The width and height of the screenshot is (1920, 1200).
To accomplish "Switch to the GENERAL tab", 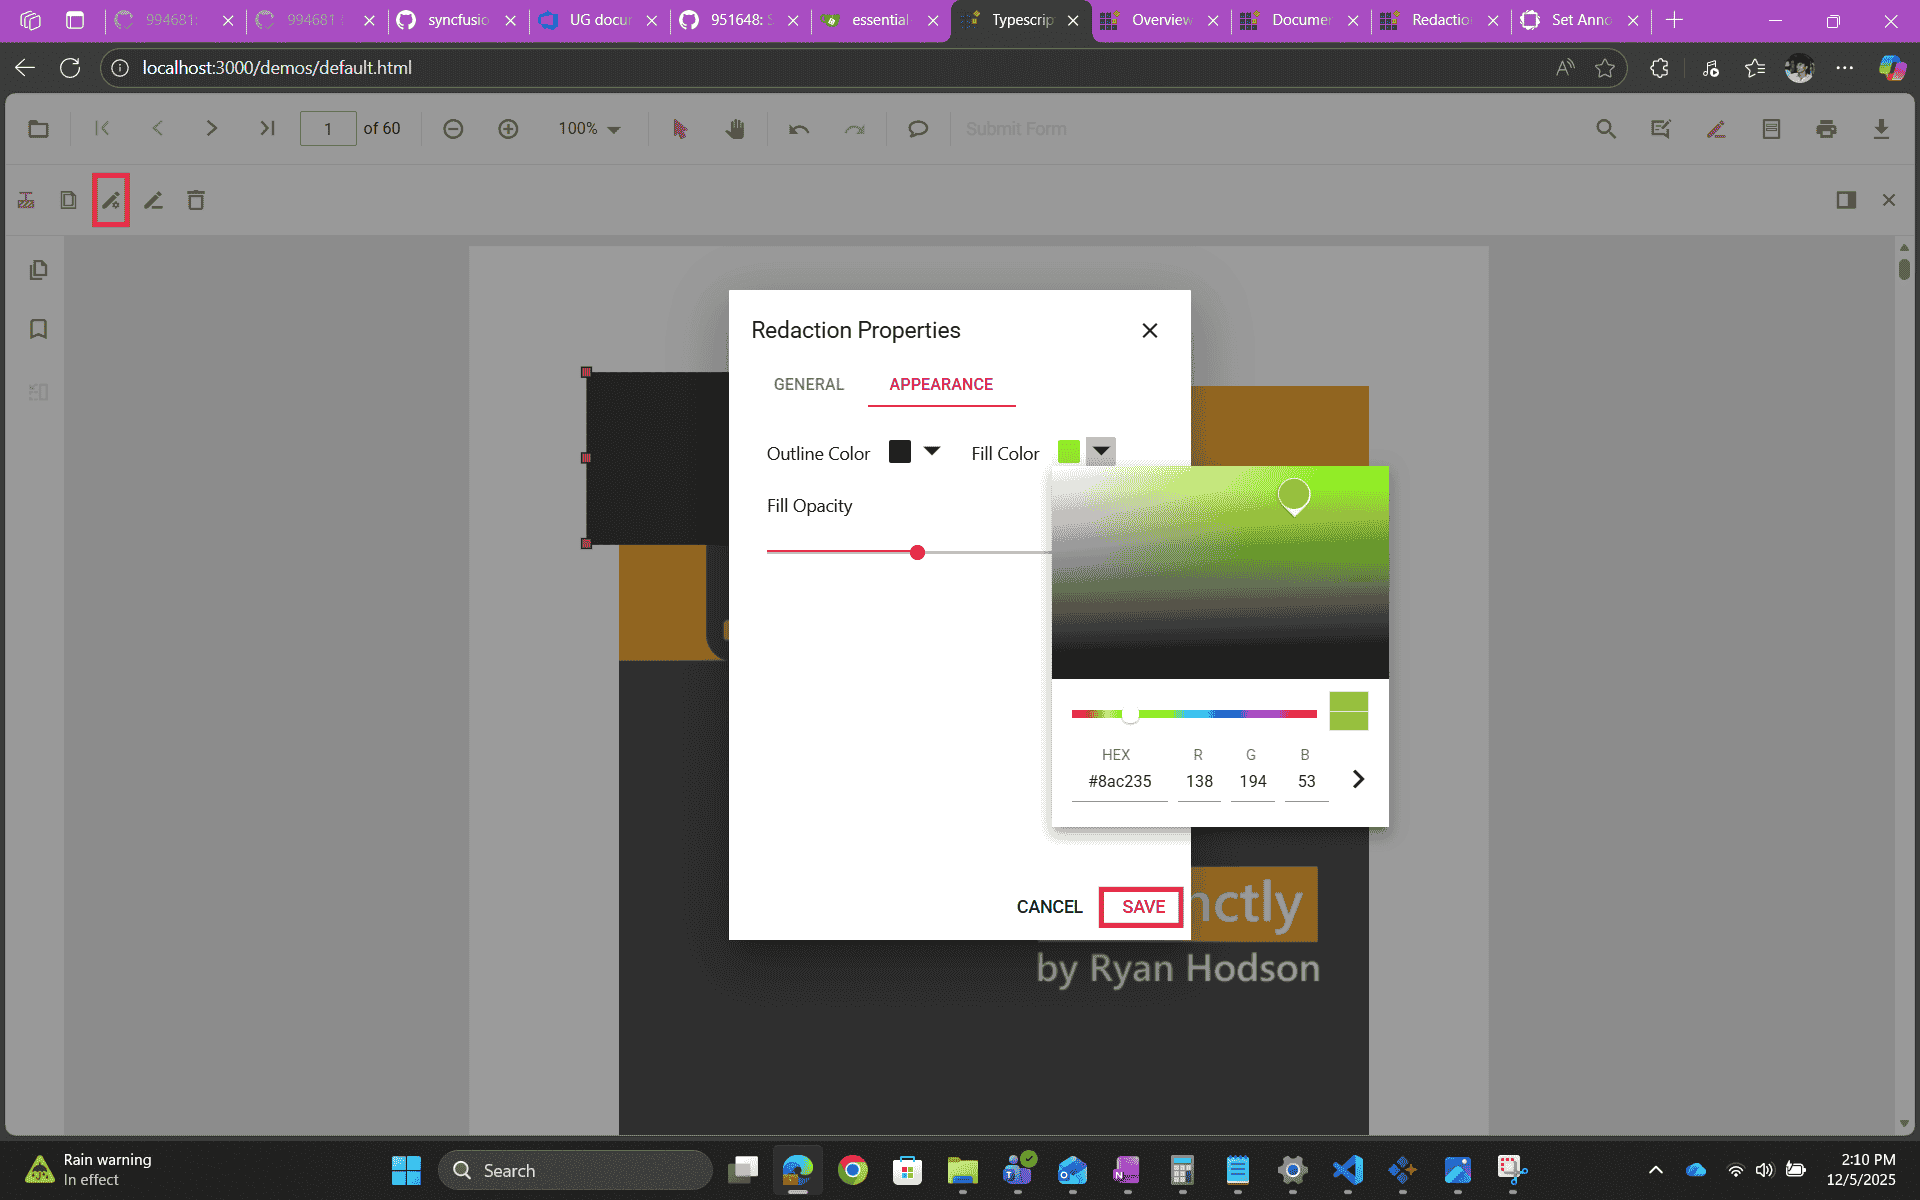I will (808, 384).
